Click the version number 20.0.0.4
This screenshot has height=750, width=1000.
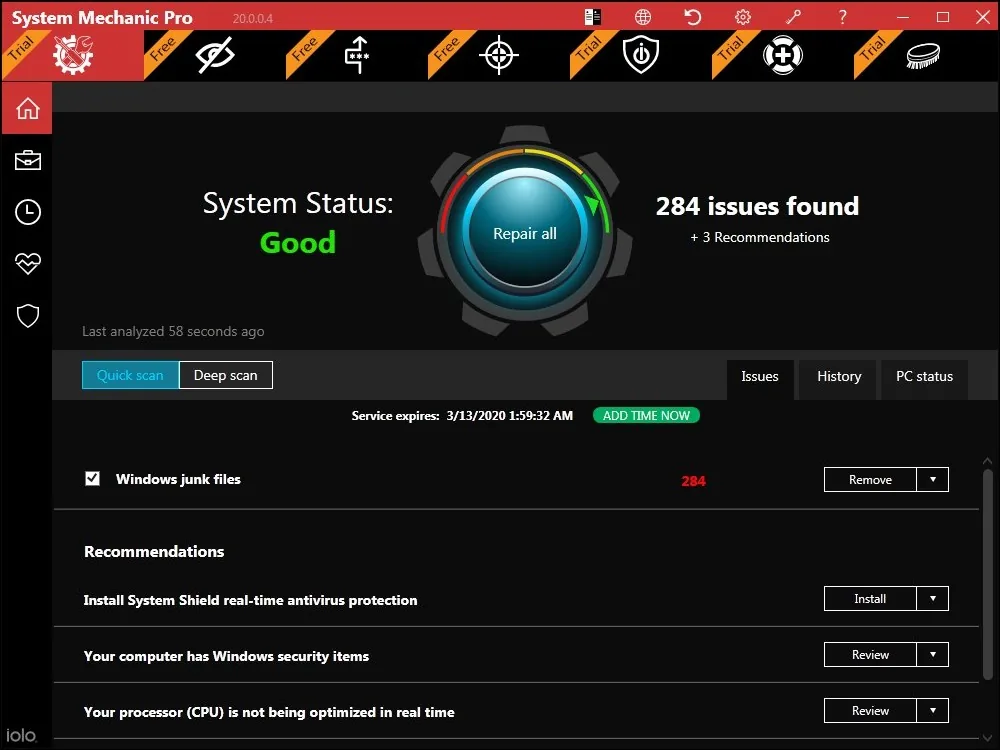click(x=253, y=18)
